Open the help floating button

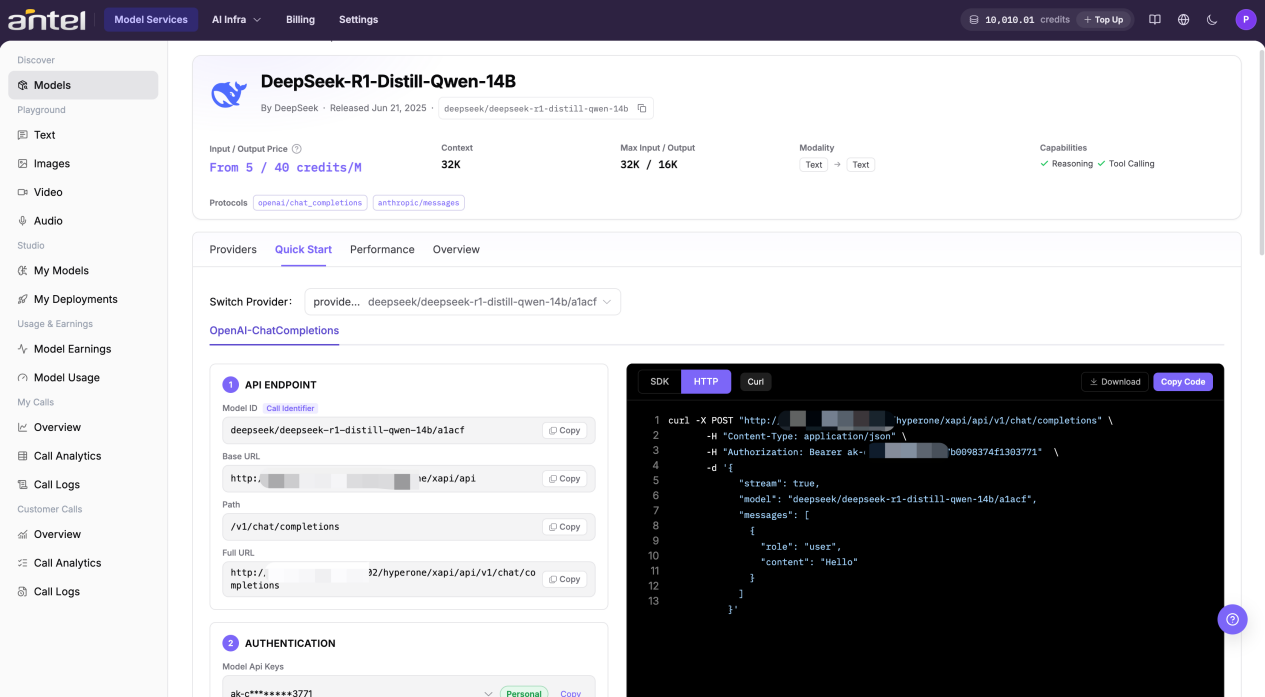[1232, 619]
